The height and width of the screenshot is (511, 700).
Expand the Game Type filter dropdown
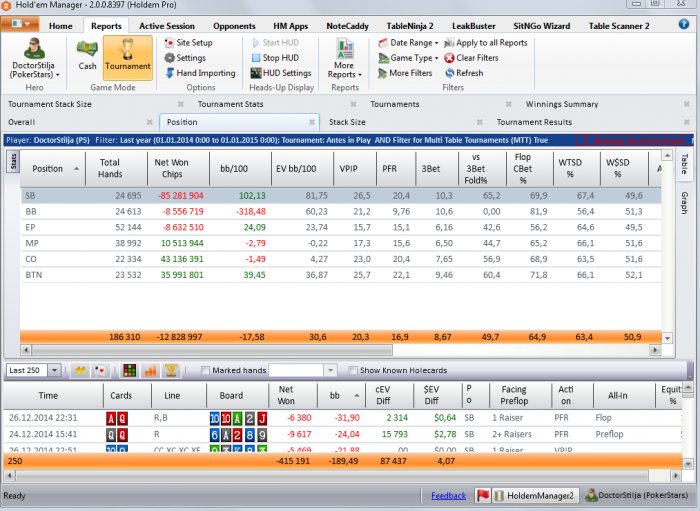(405, 58)
